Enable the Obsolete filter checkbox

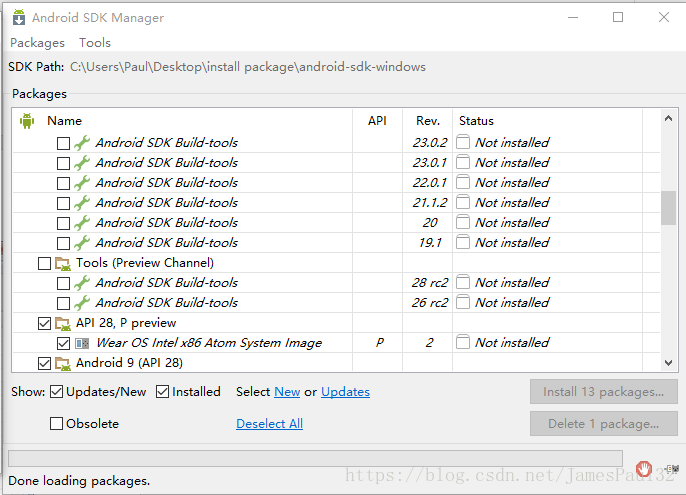[56, 424]
